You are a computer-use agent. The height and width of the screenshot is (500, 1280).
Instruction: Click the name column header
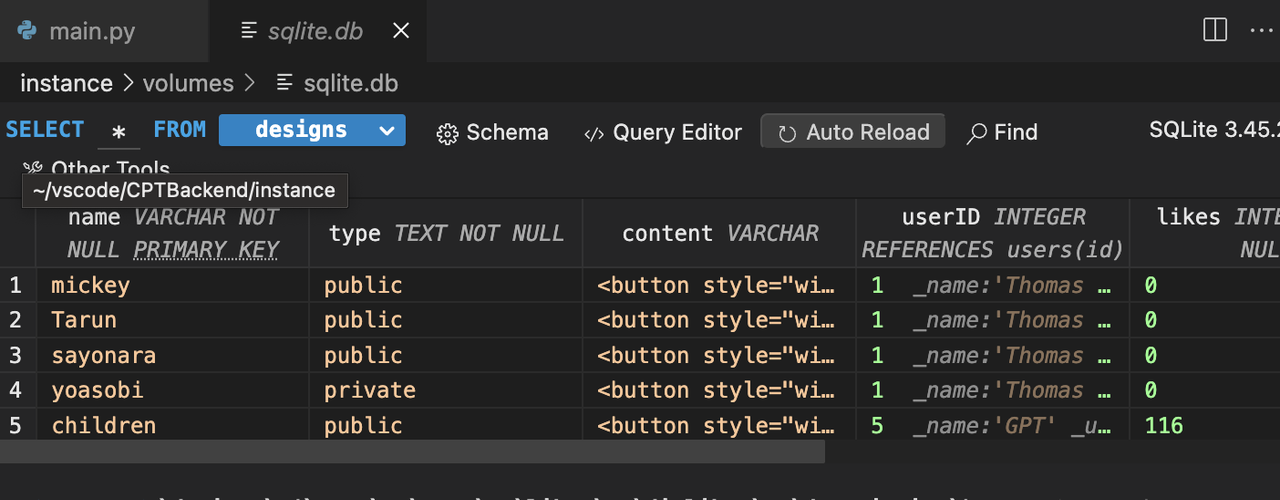pyautogui.click(x=172, y=233)
